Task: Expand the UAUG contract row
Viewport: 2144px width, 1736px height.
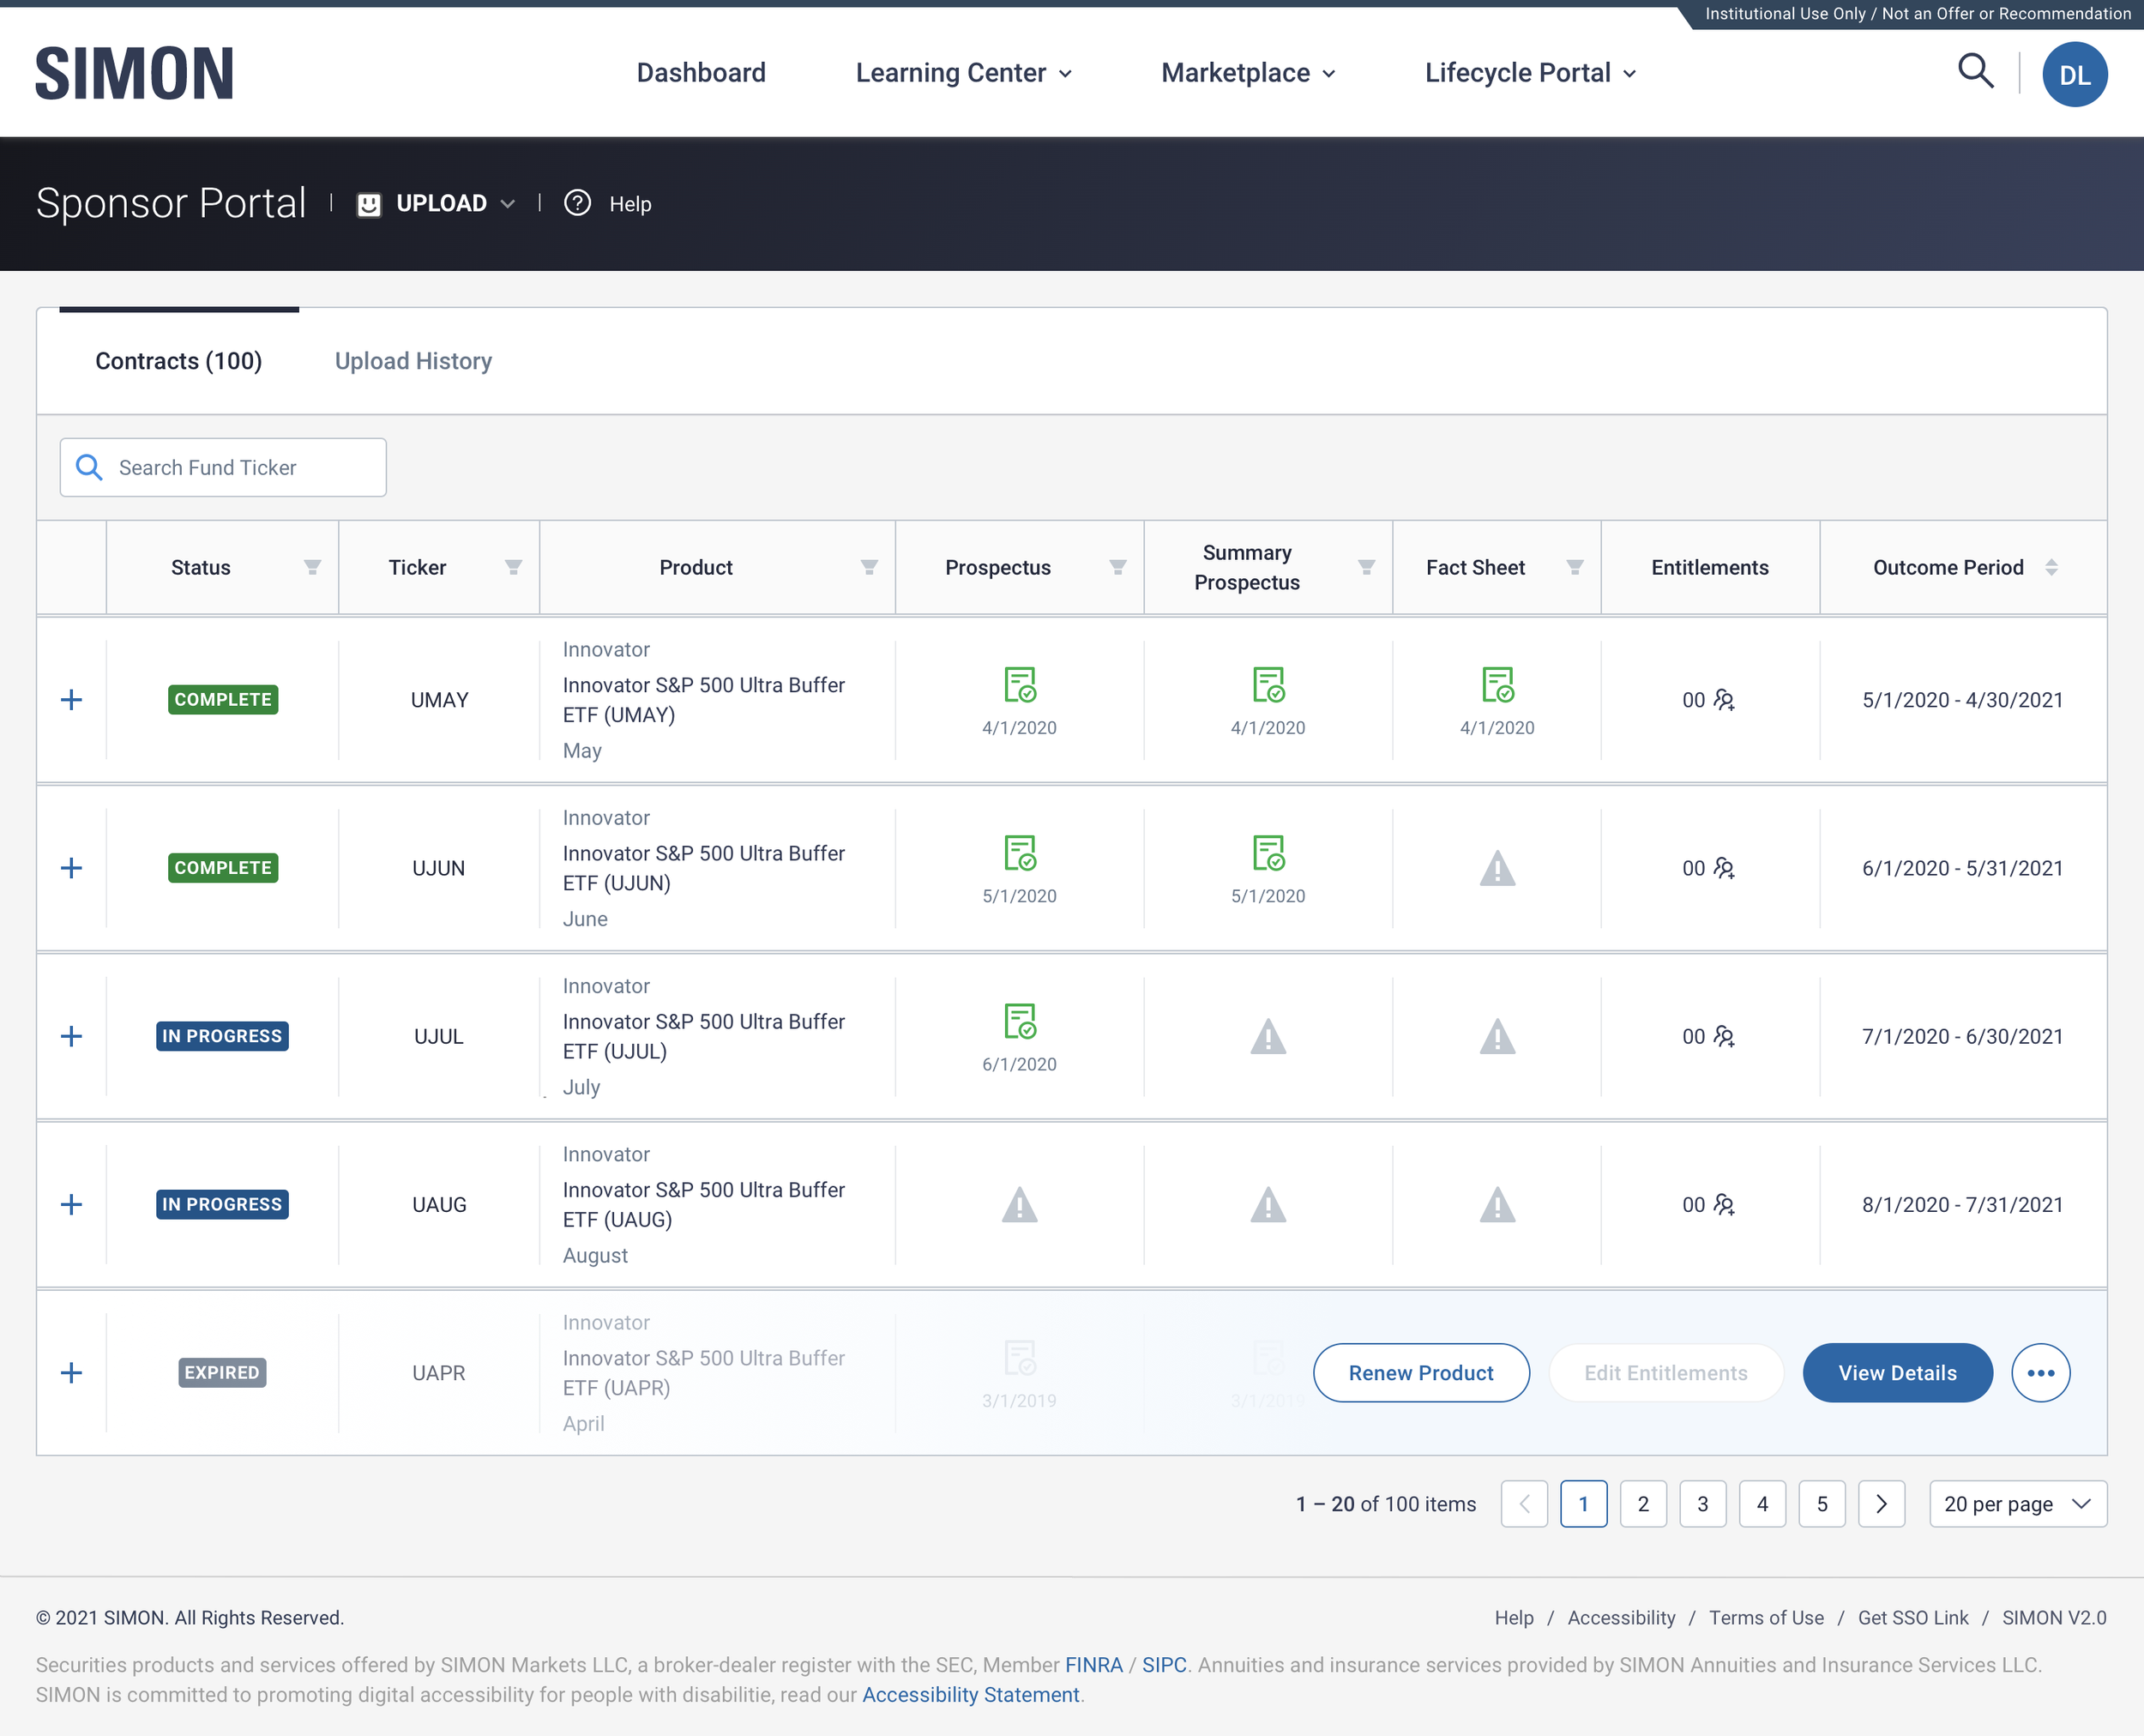Action: [x=71, y=1204]
